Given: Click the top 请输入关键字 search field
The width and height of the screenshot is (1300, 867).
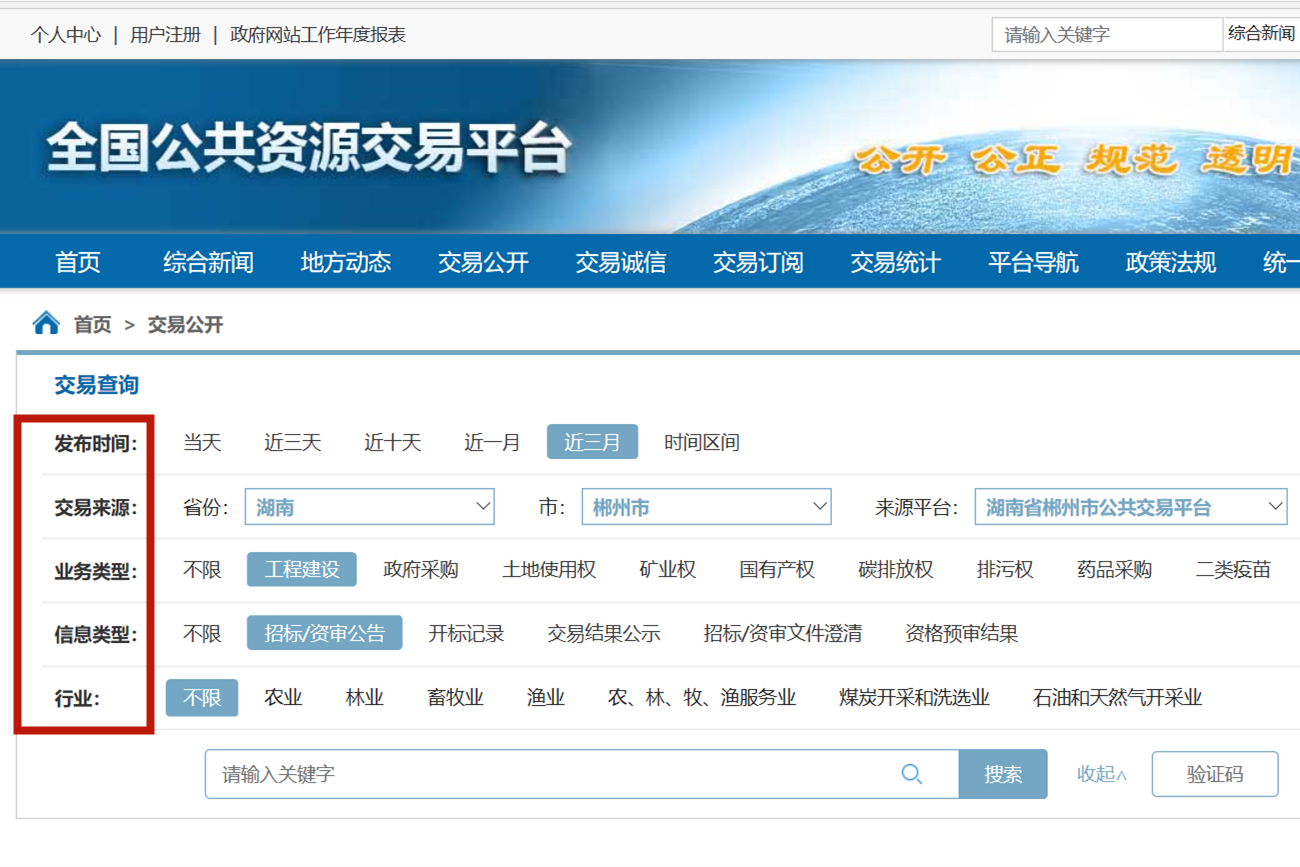Looking at the screenshot, I should [x=1107, y=34].
